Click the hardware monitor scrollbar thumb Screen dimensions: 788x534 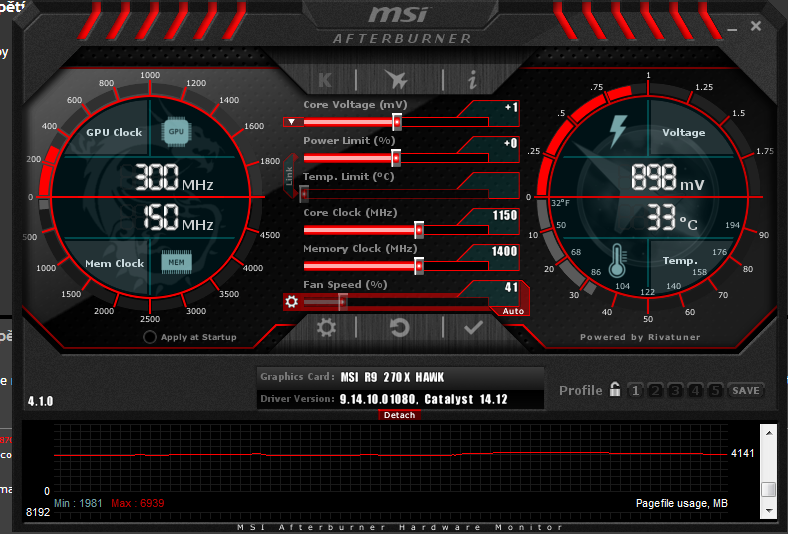[x=769, y=489]
